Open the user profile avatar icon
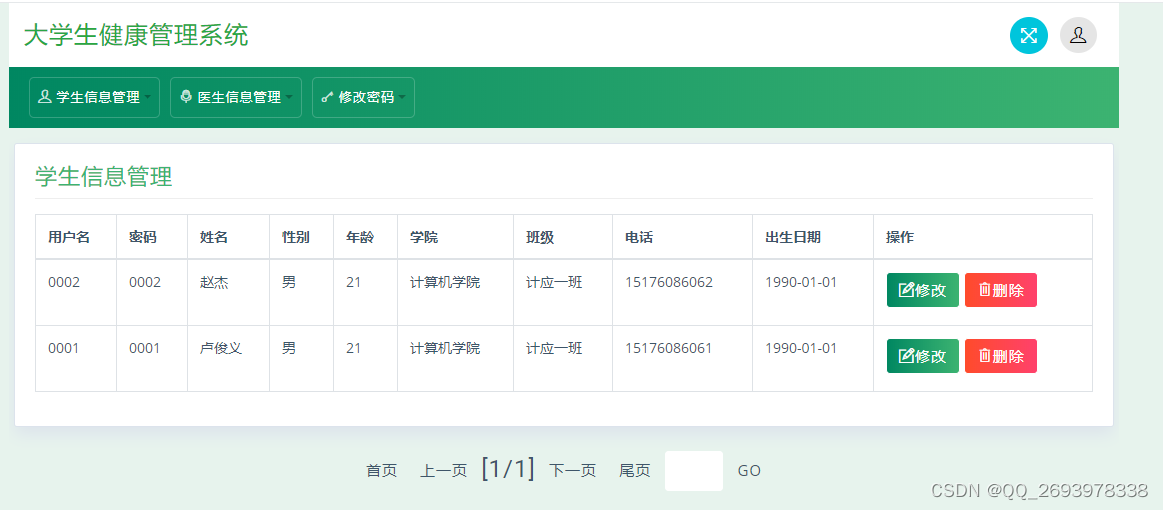The height and width of the screenshot is (510, 1163). coord(1078,36)
